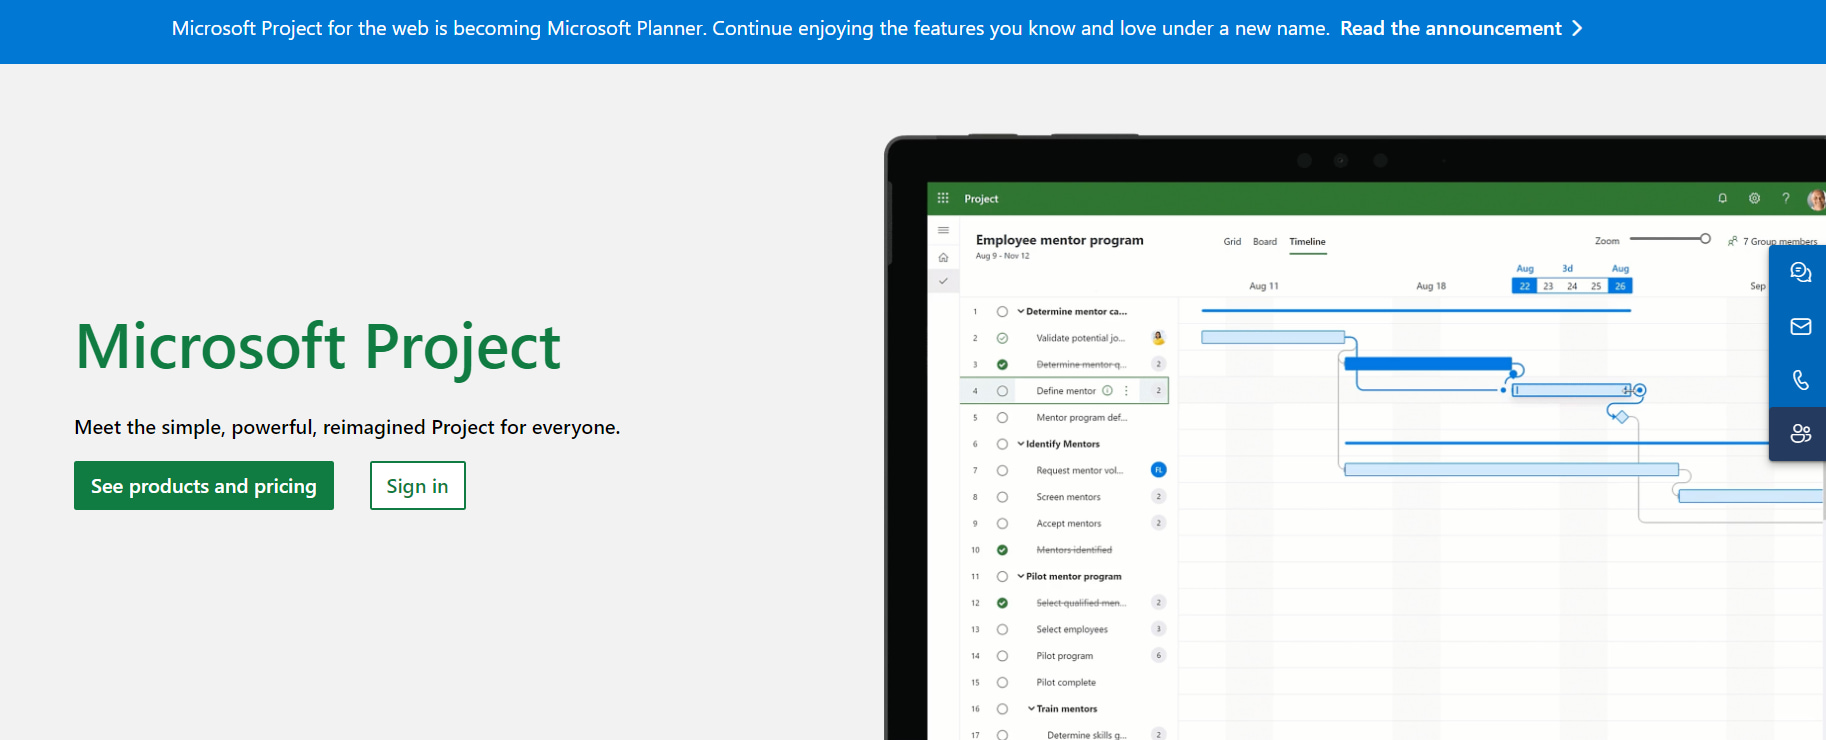1826x740 pixels.
Task: Collapse the 'Determine mentor ca...' task group
Action: (1021, 312)
